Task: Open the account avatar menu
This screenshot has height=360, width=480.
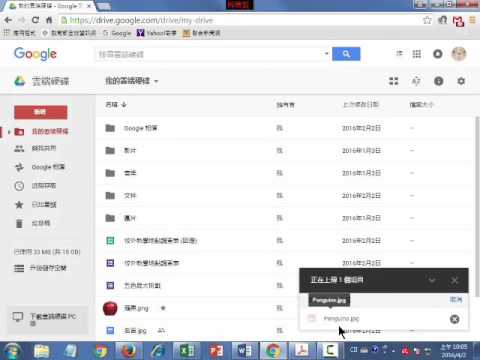Action: pos(459,54)
